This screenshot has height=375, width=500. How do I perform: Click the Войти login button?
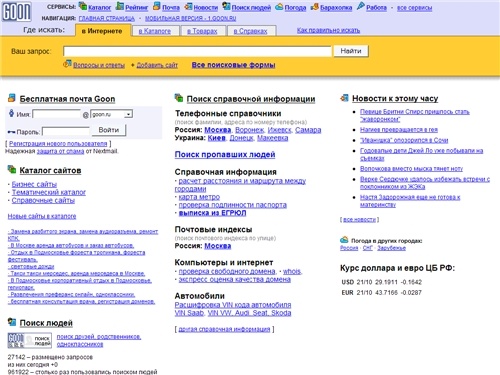[x=109, y=130]
